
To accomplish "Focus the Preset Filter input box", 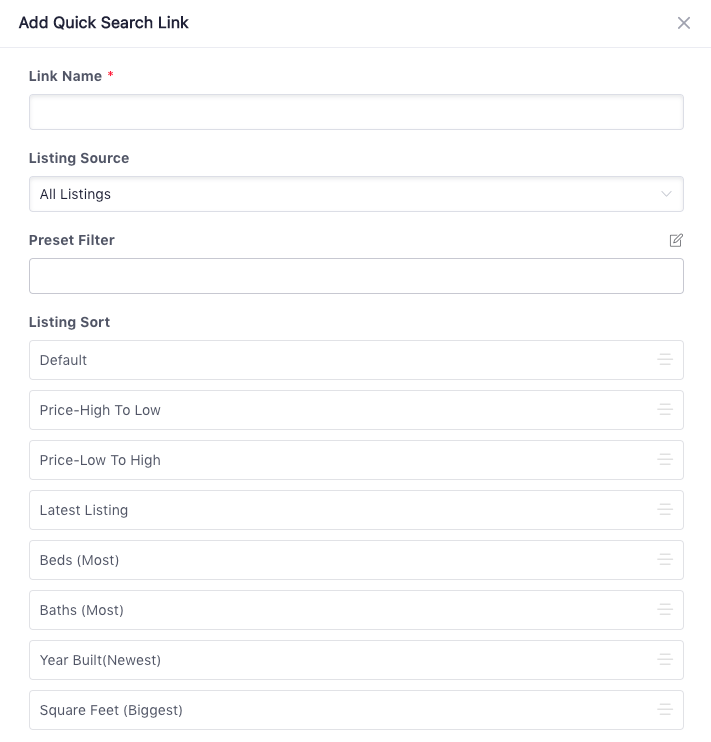I will [x=356, y=276].
